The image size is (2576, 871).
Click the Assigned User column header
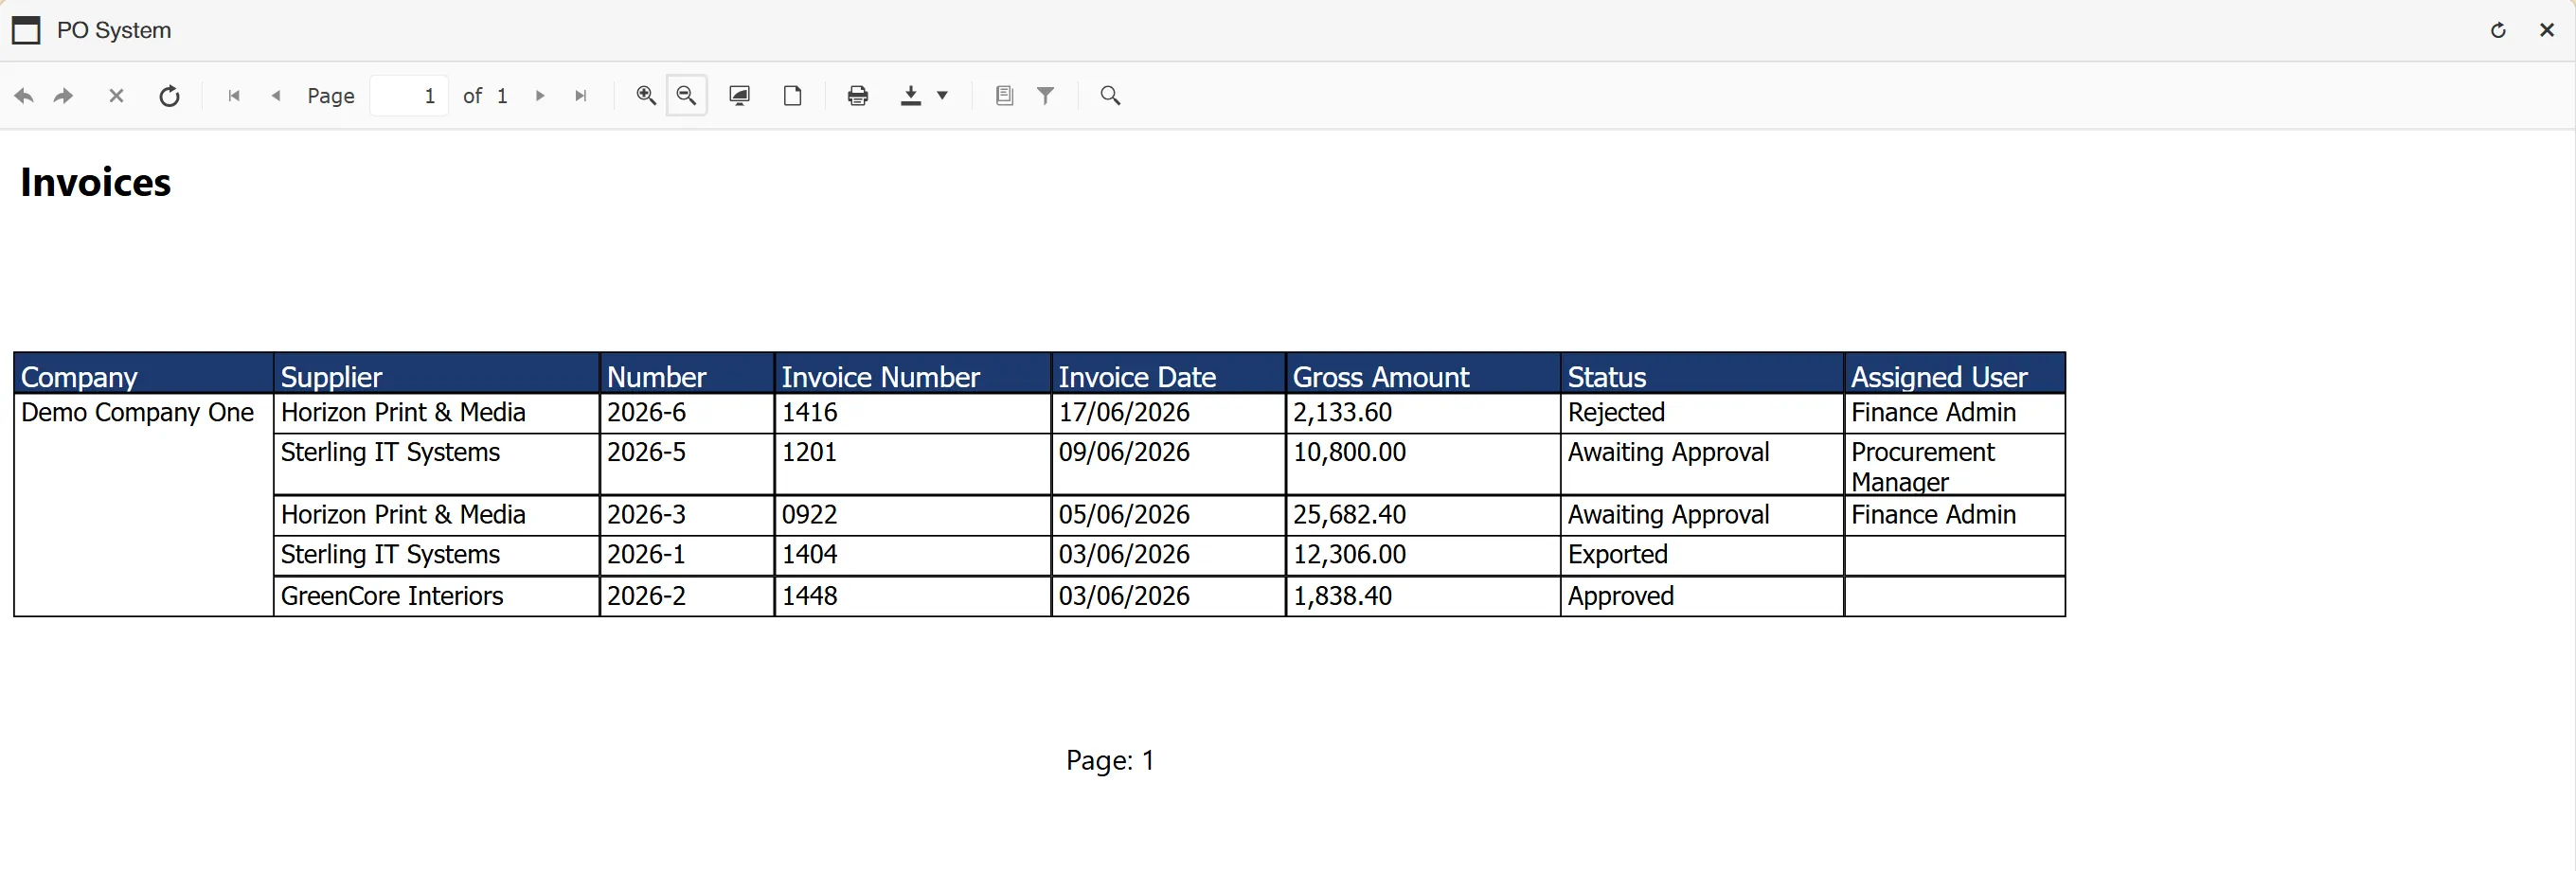click(1955, 373)
